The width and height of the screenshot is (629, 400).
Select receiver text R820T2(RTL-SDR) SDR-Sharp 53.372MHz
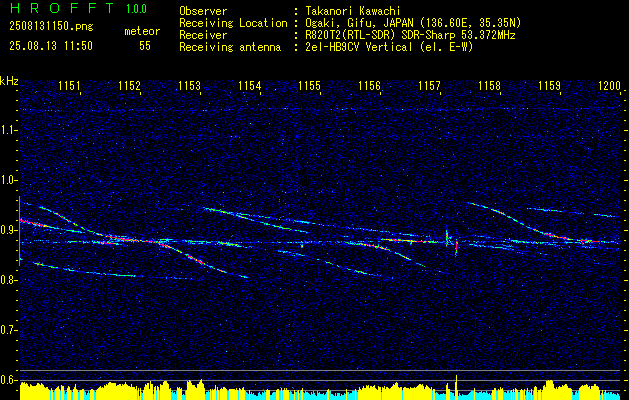[410, 35]
